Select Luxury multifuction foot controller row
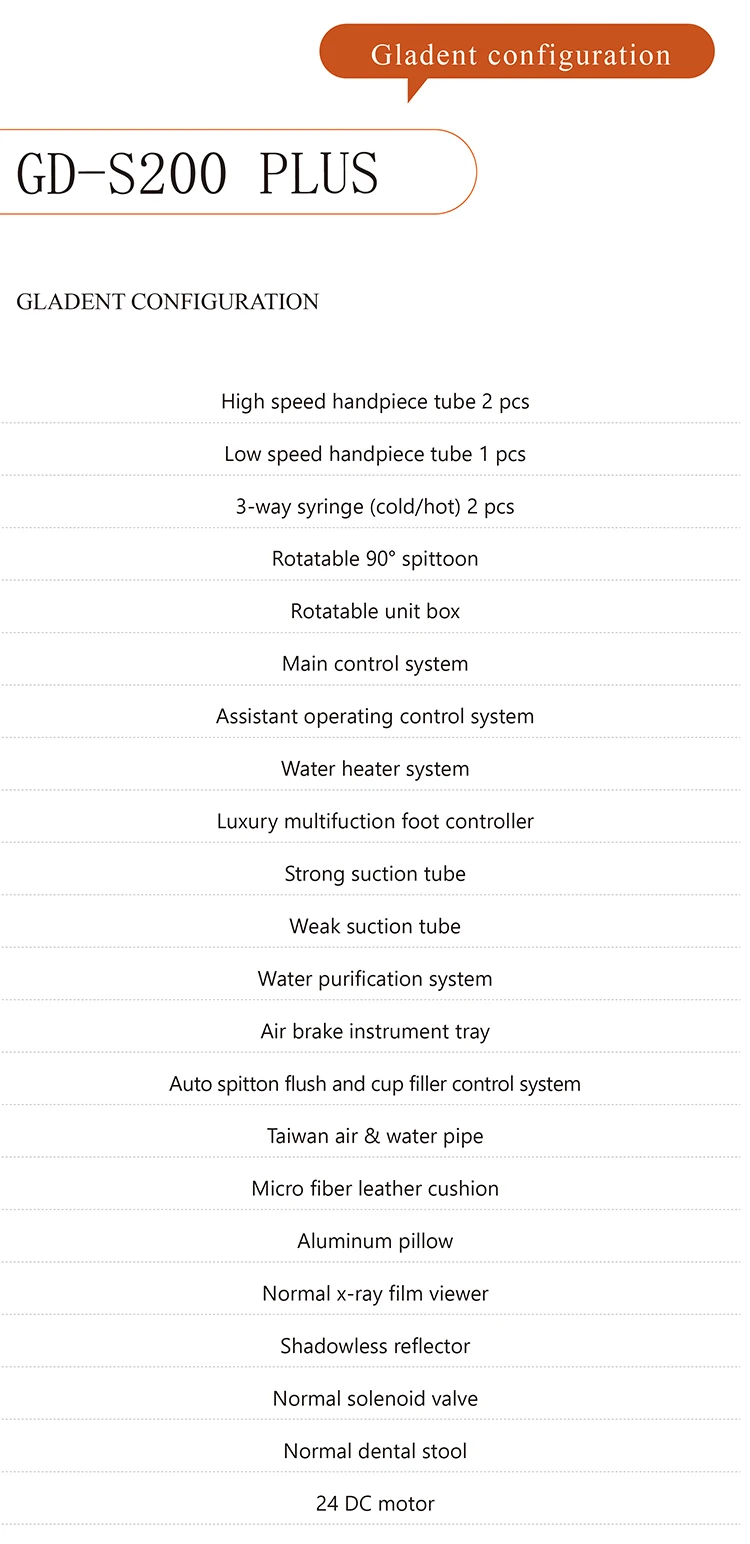This screenshot has height=1544, width=750. (x=375, y=821)
